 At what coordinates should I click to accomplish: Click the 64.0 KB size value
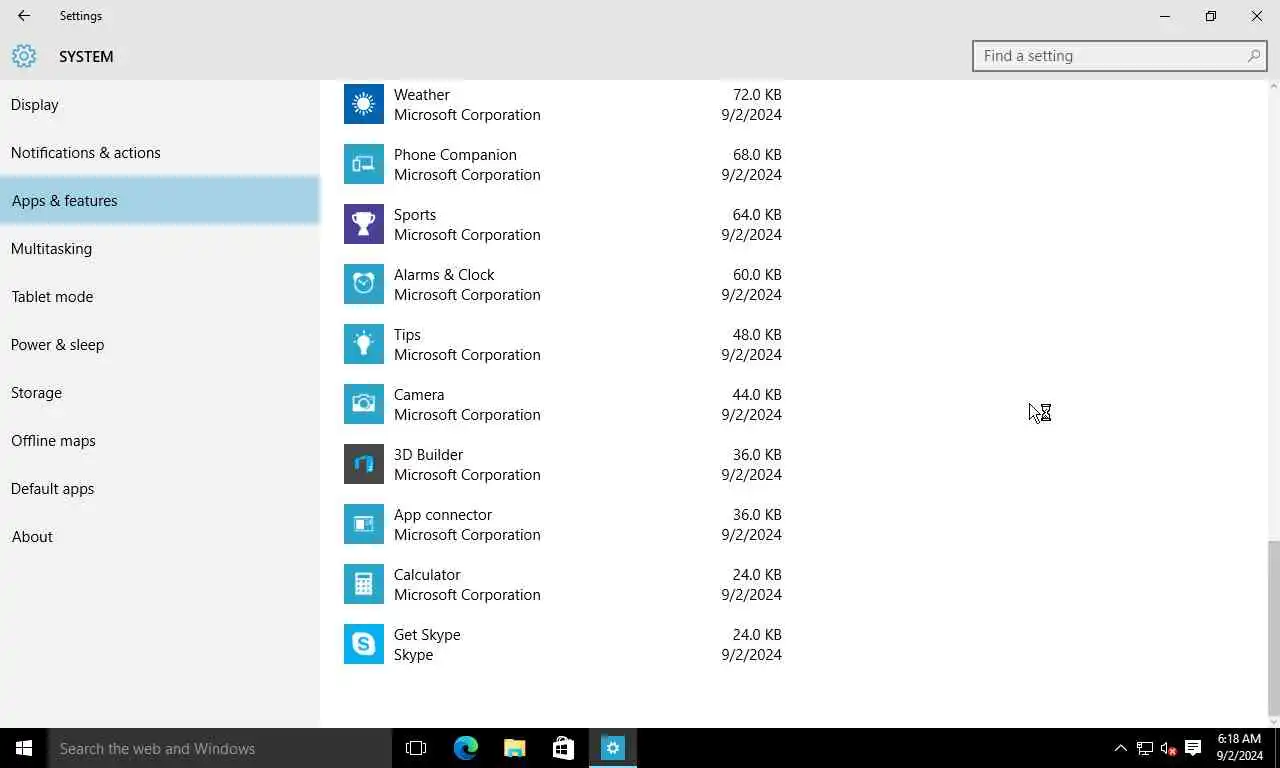pos(757,215)
